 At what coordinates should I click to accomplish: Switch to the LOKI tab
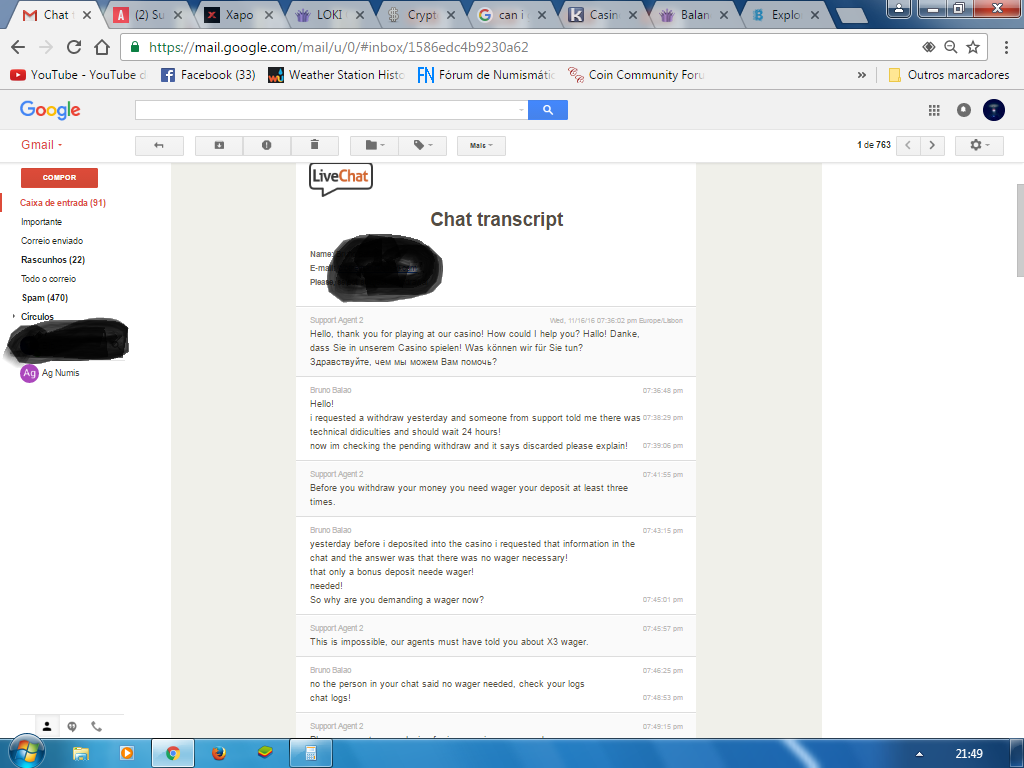pos(330,14)
